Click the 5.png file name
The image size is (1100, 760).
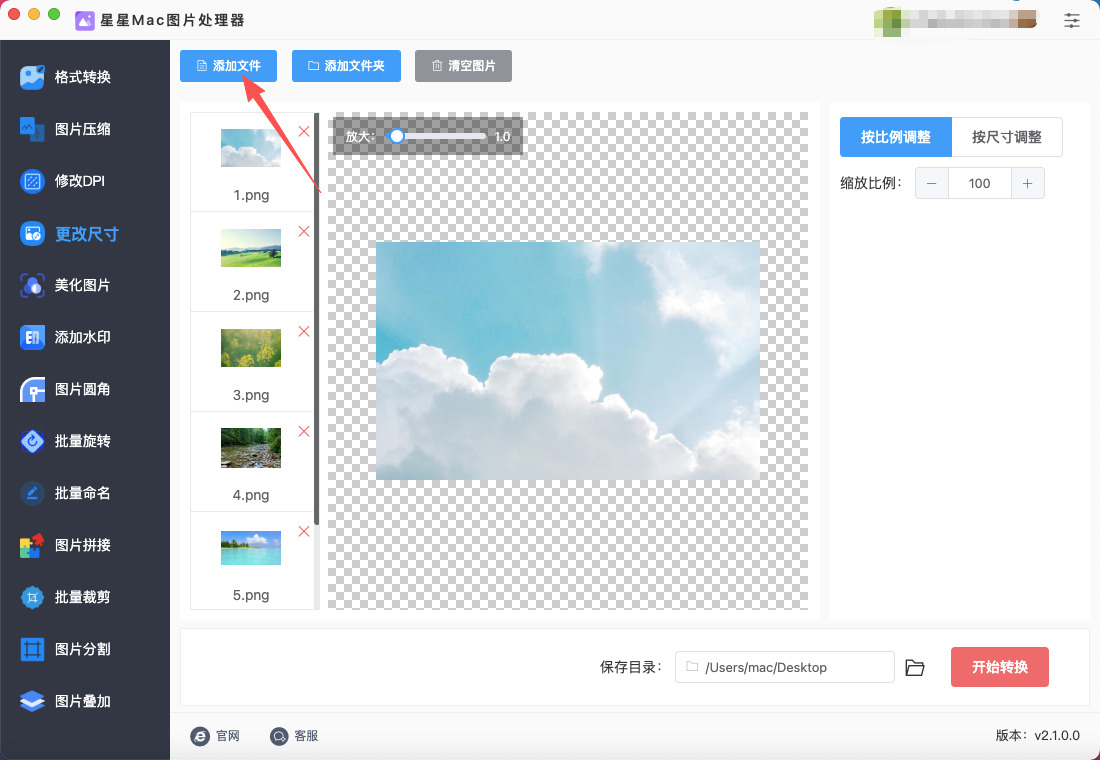pos(251,595)
